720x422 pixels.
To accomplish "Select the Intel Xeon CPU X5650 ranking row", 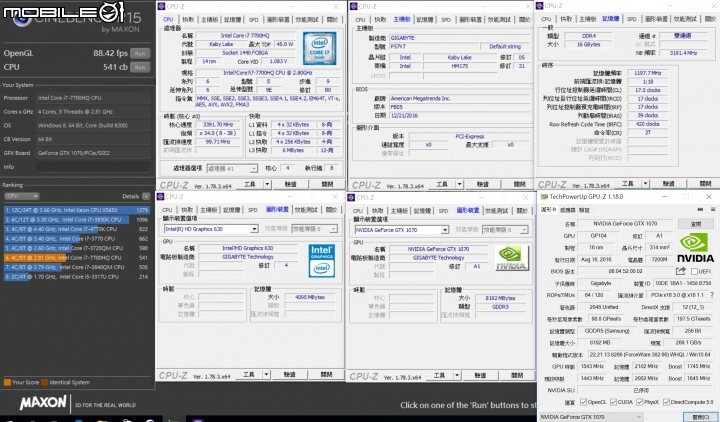I will pyautogui.click(x=77, y=210).
